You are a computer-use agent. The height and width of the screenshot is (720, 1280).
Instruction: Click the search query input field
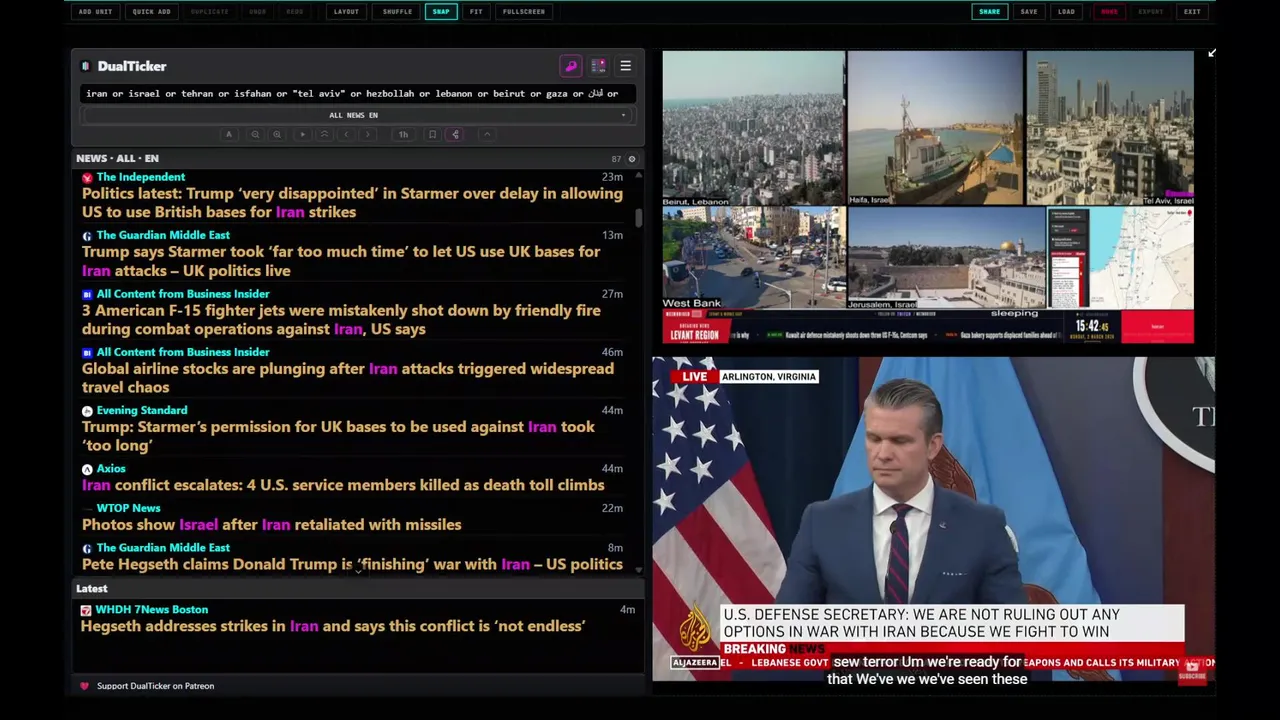358,94
